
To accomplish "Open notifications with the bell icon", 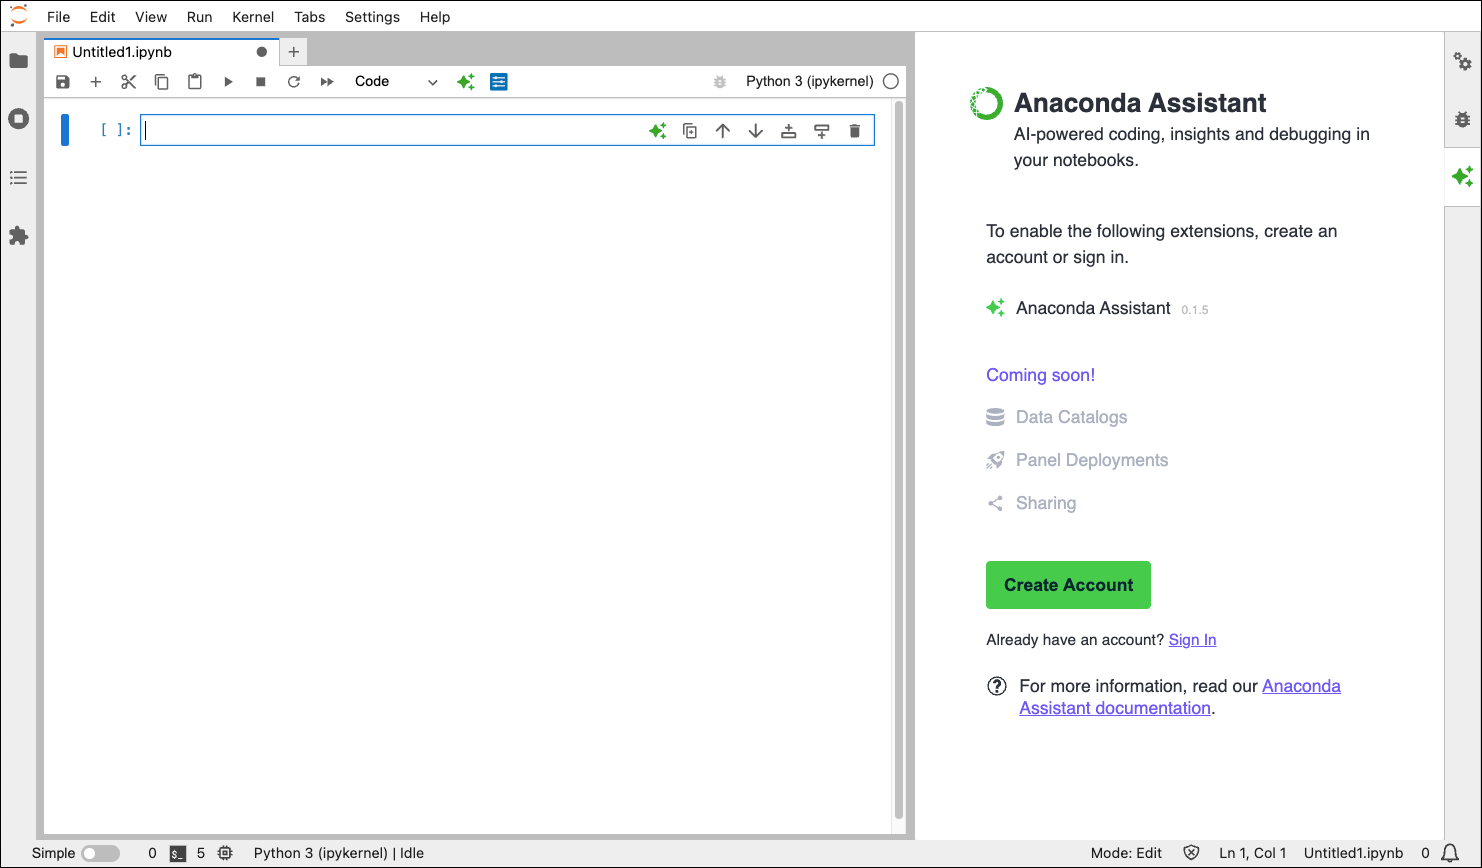I will pos(1450,853).
